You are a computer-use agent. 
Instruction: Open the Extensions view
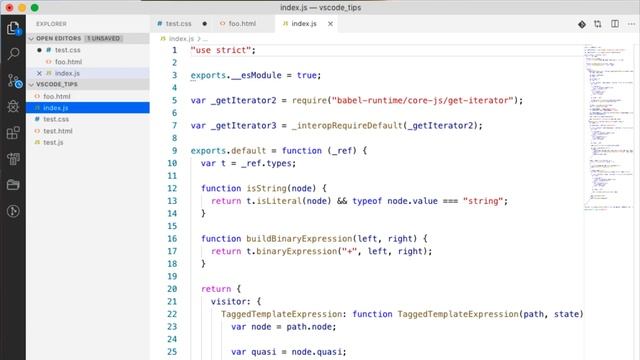coord(13,133)
